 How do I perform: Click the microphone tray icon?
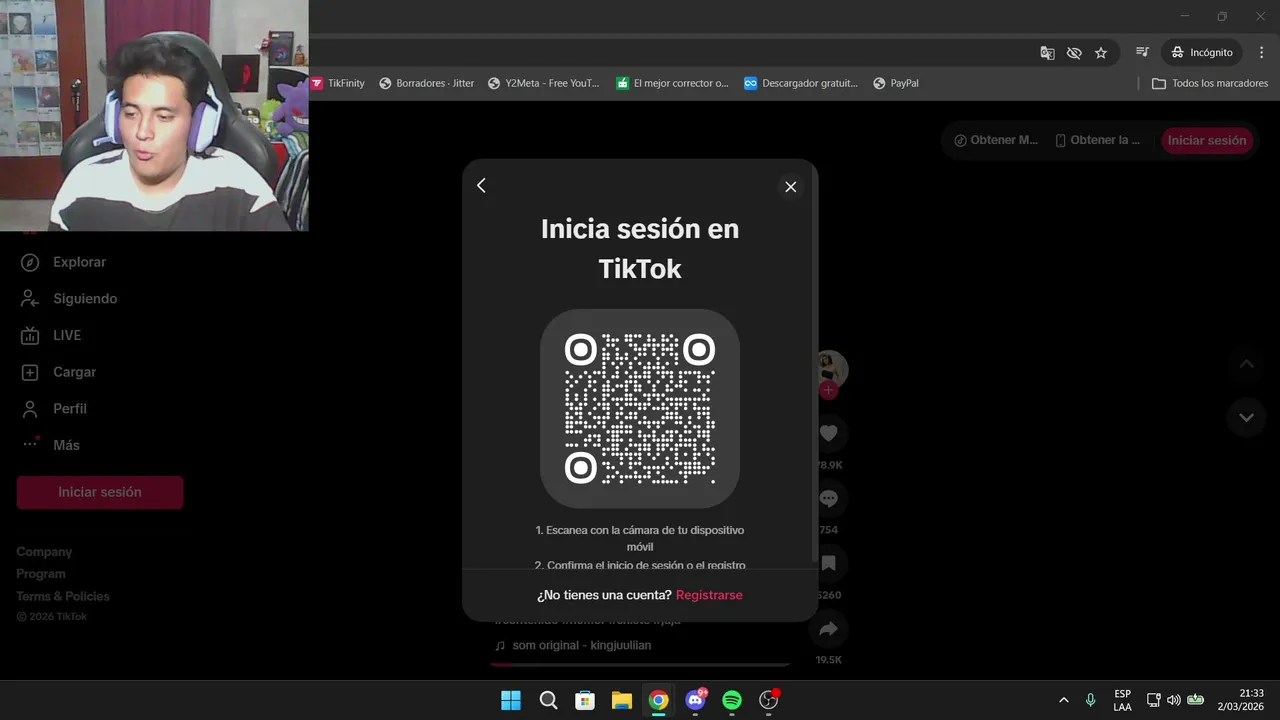(x=1091, y=700)
